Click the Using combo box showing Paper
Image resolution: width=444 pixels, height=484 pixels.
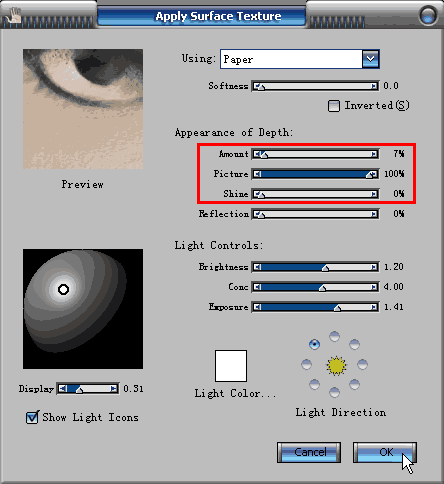tap(299, 59)
